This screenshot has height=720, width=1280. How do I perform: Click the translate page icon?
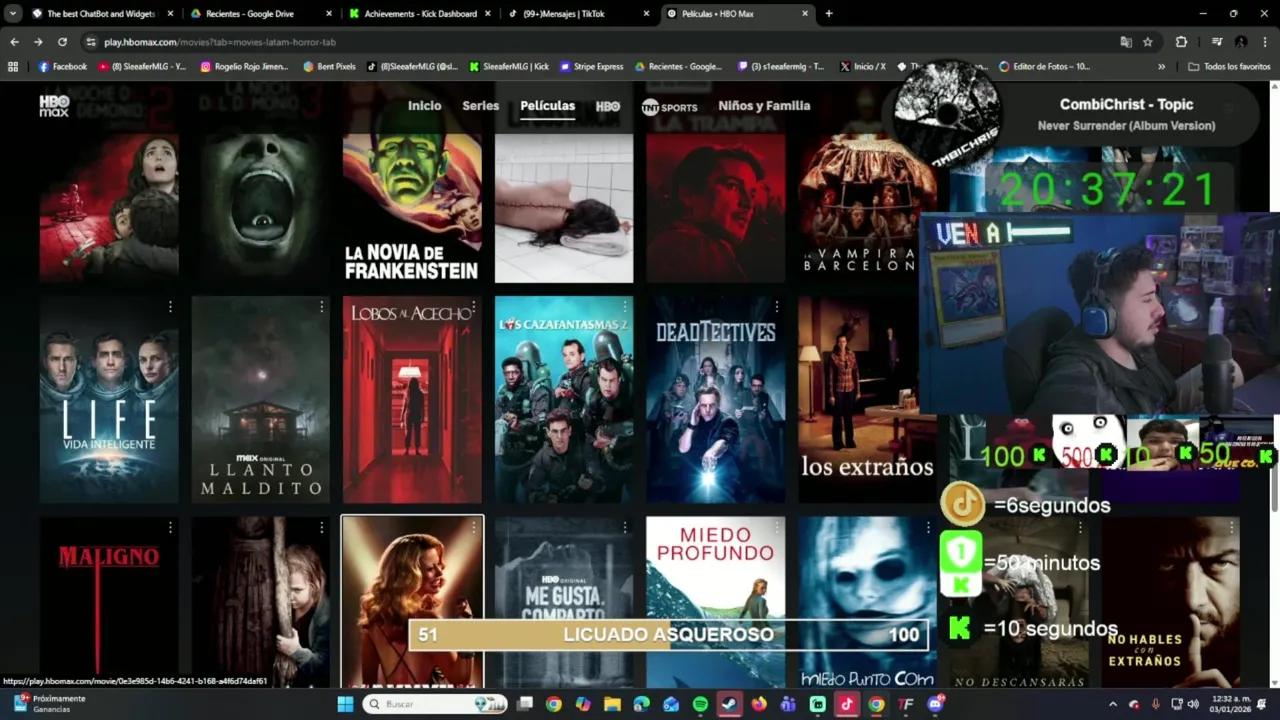coord(1126,42)
